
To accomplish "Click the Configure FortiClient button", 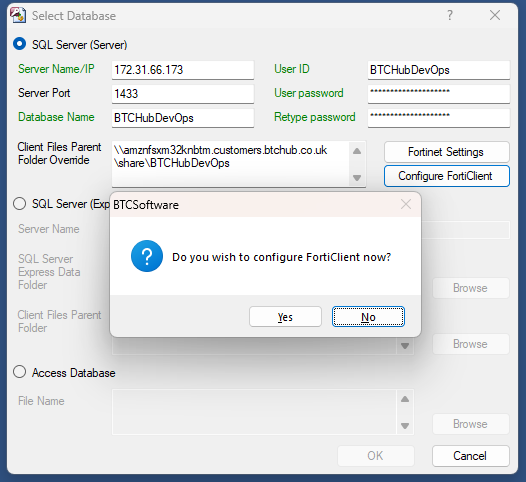I will [x=446, y=176].
